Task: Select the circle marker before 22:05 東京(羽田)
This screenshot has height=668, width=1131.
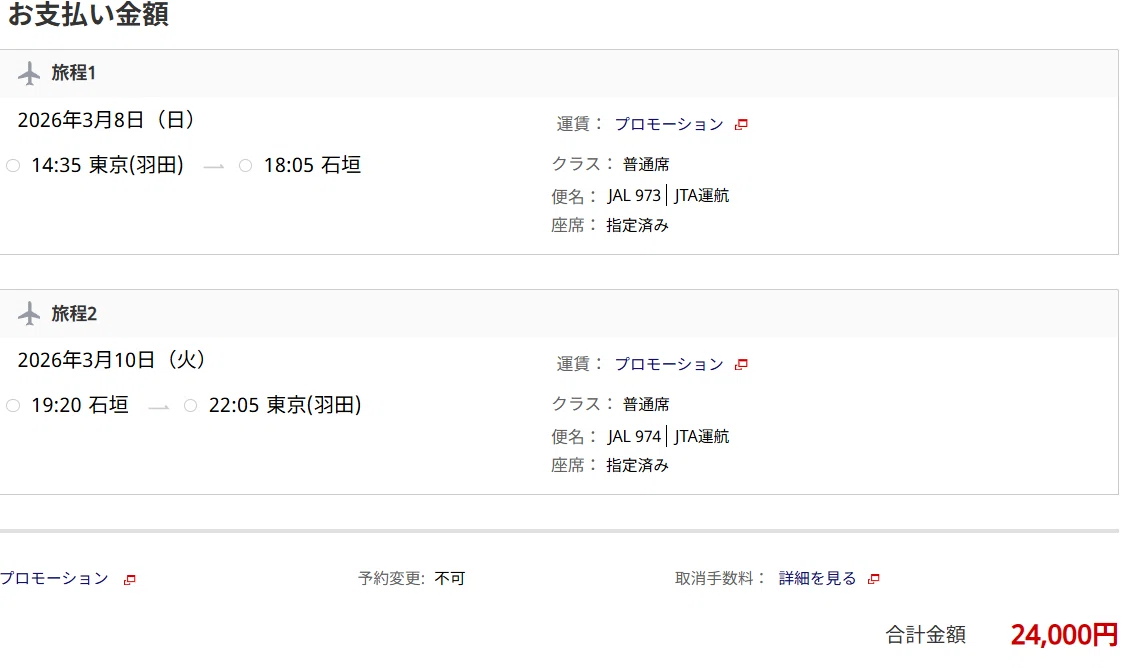Action: [190, 406]
